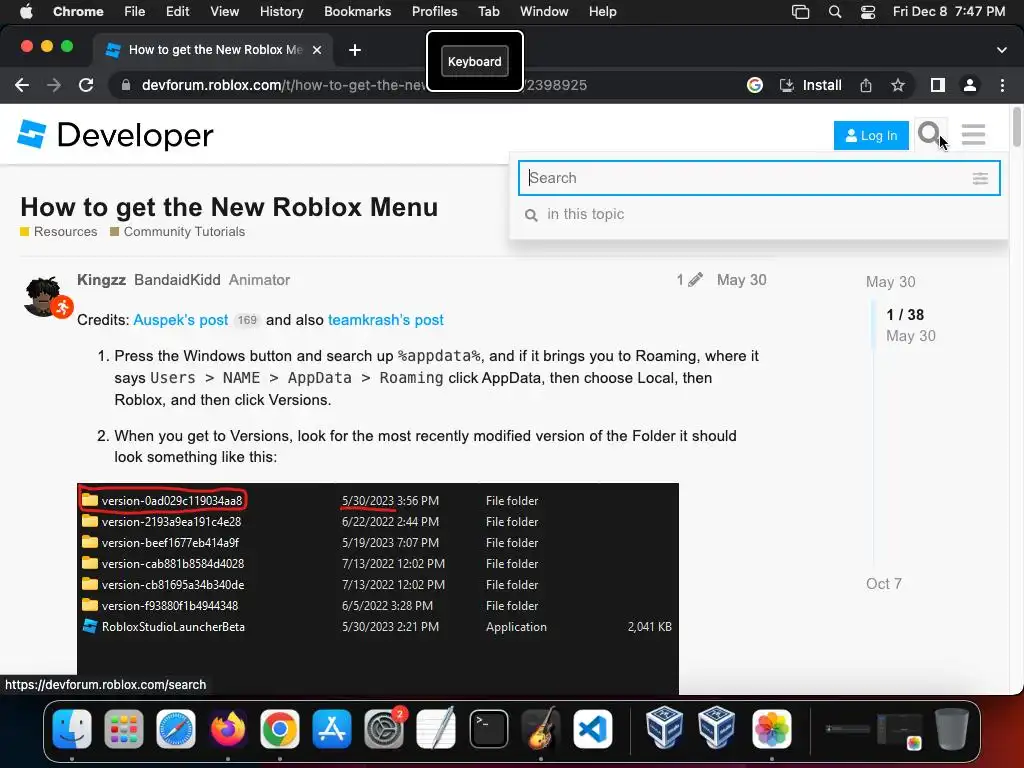Open the Trash in the Dock
Viewport: 1024px width, 768px height.
pos(952,729)
